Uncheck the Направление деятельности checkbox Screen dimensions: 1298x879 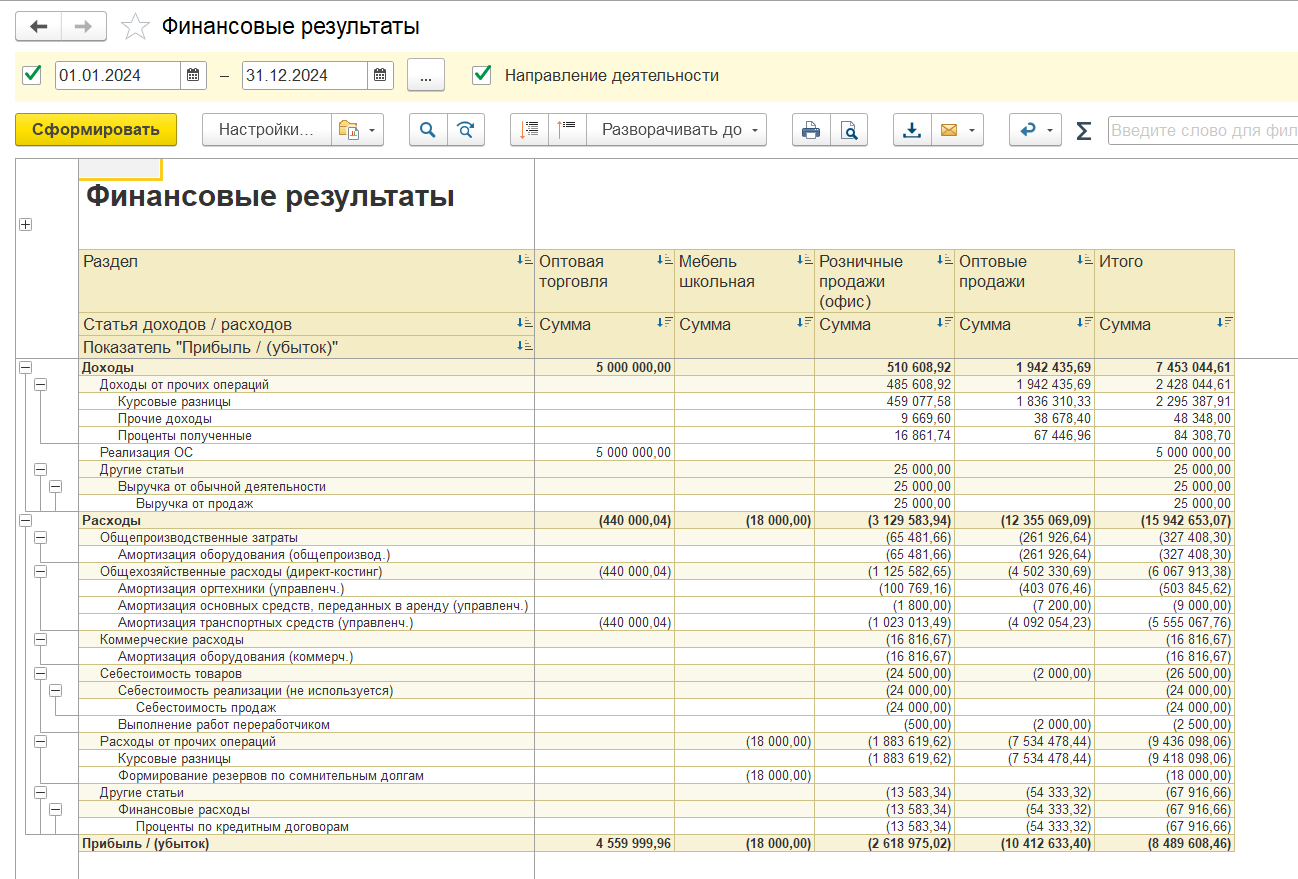[482, 74]
